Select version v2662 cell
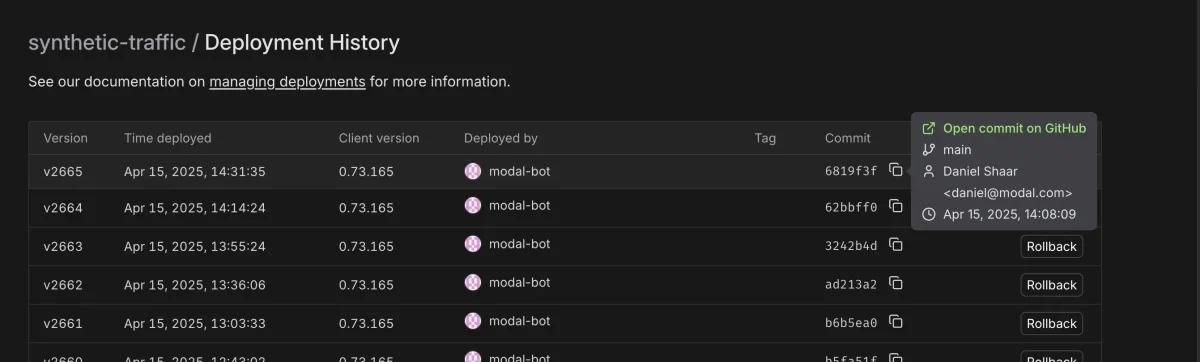Image resolution: width=1200 pixels, height=362 pixels. (63, 285)
